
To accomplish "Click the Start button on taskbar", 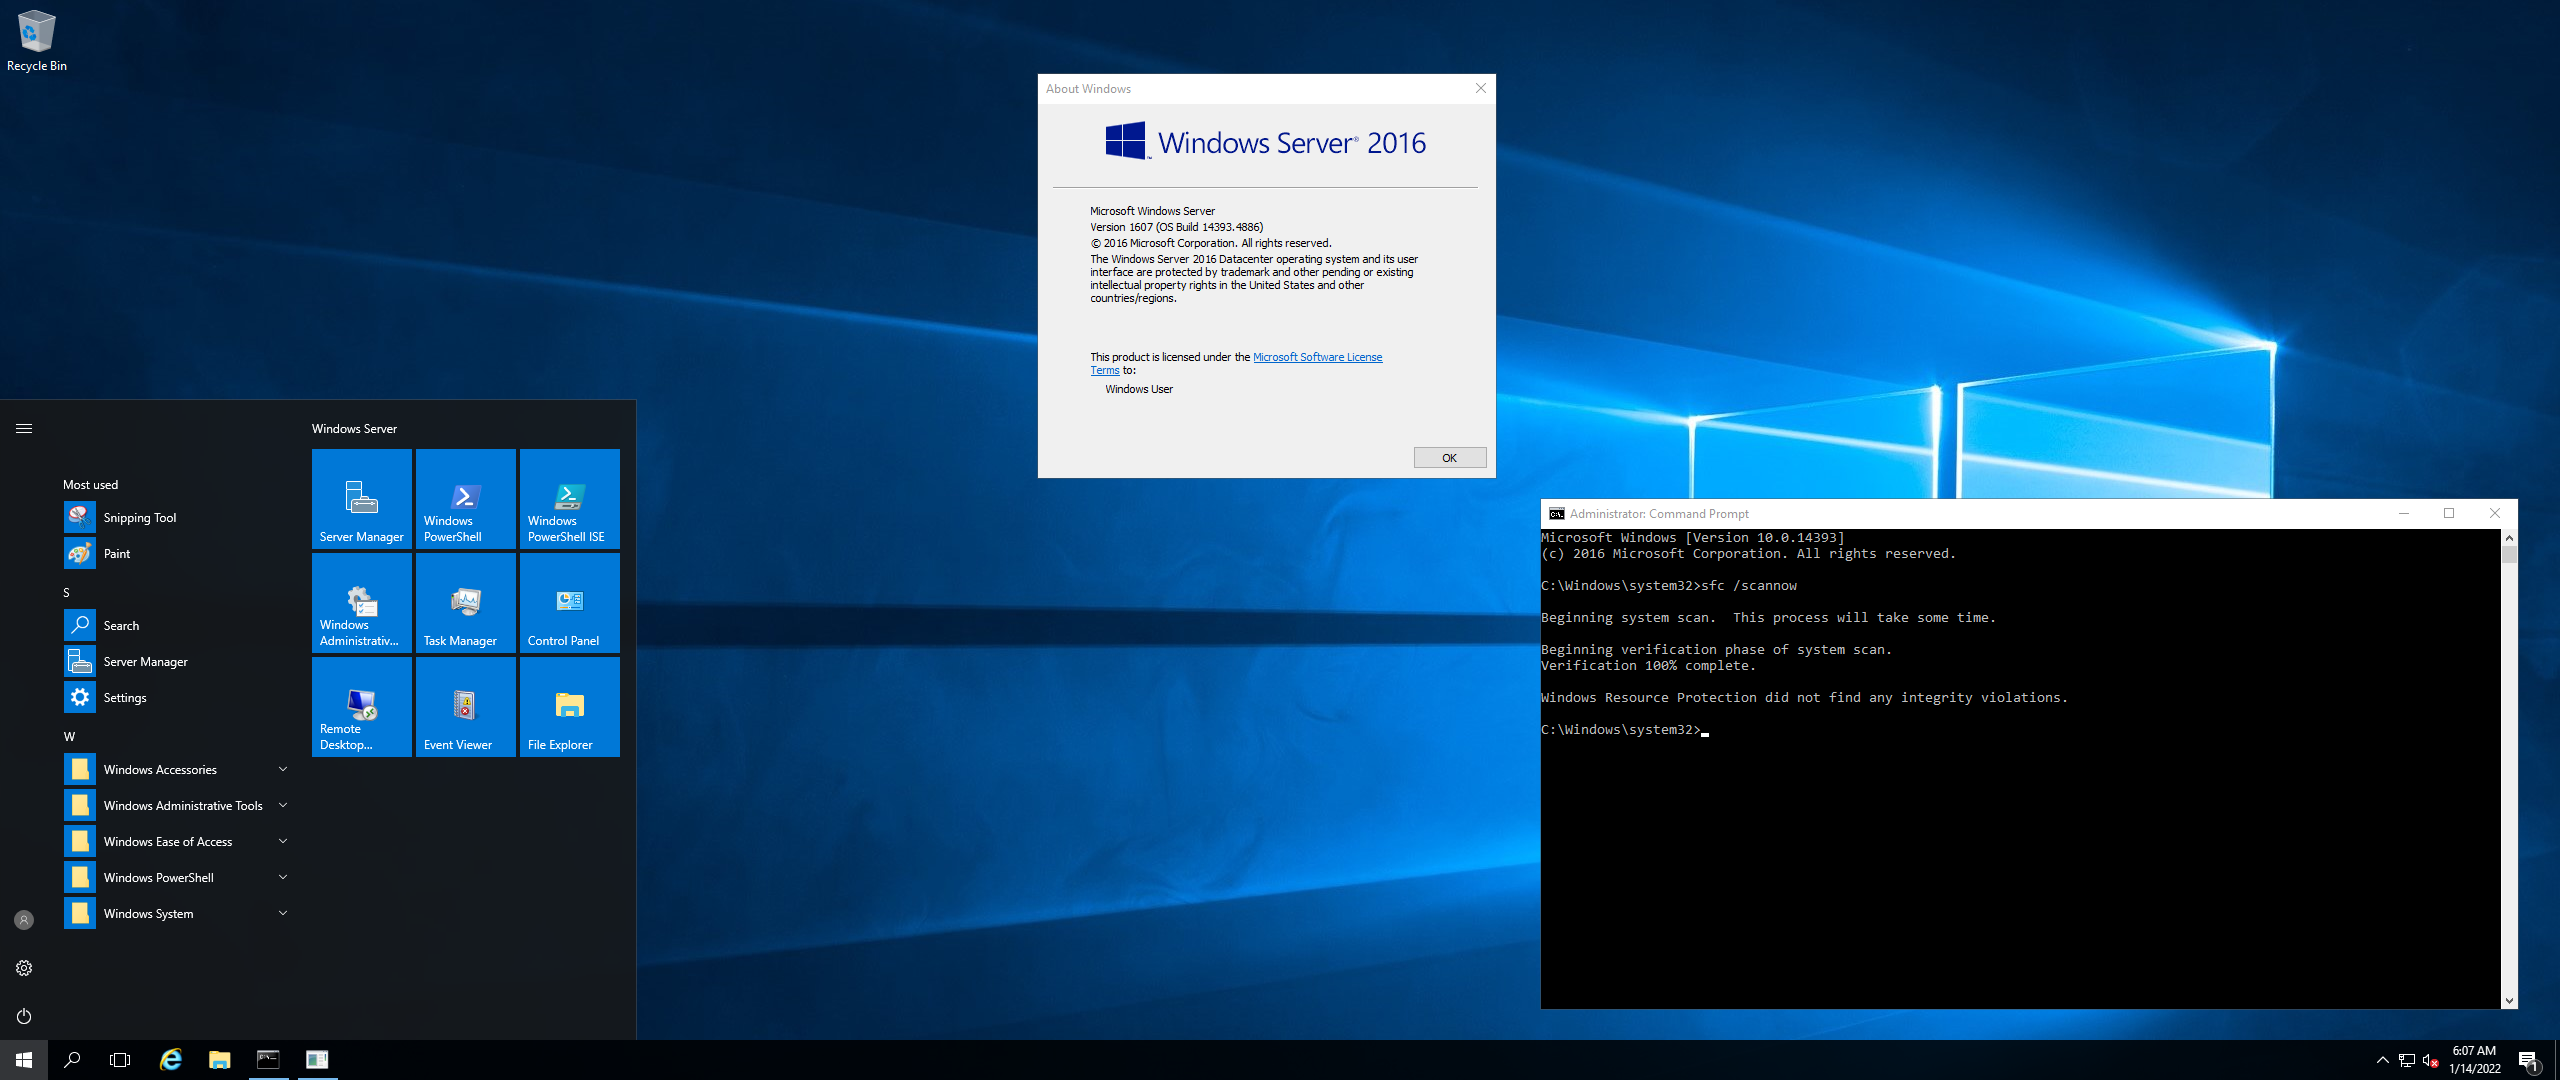I will point(24,1060).
